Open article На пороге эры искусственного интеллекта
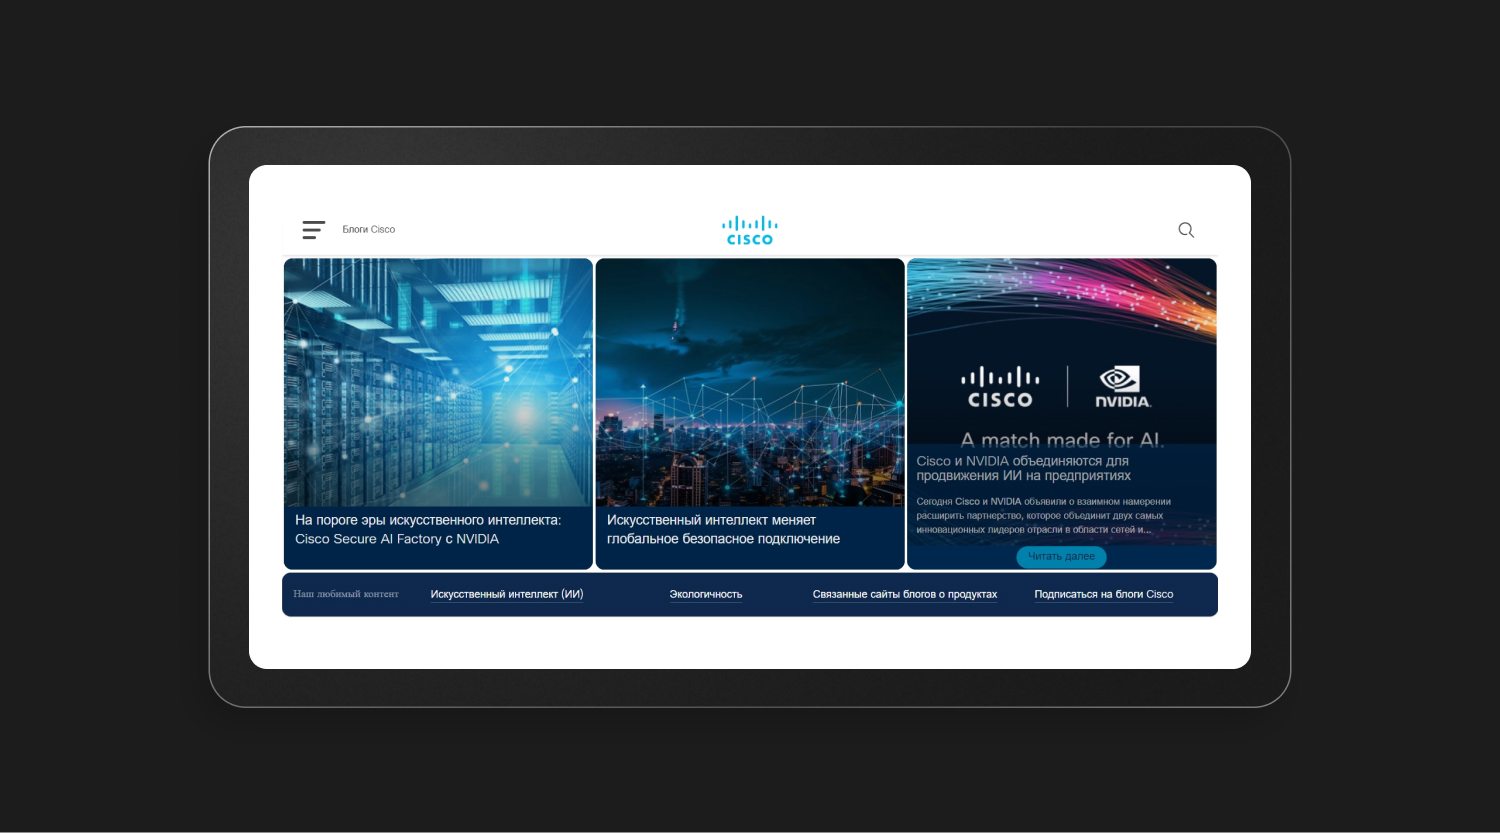Viewport: 1500px width, 833px height. point(428,529)
